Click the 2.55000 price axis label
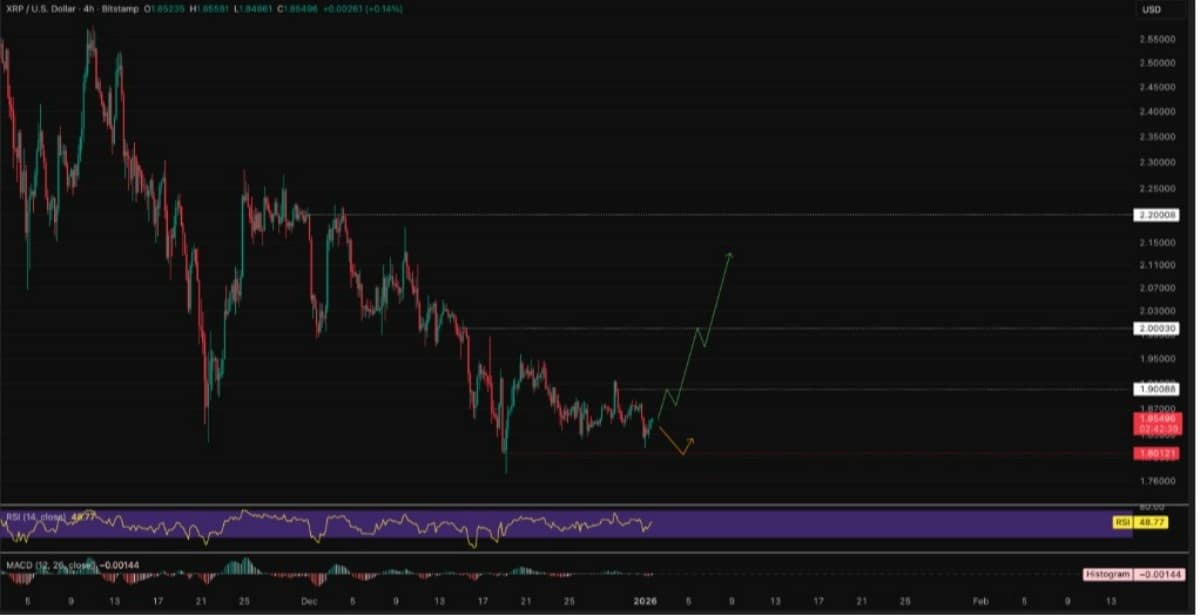Viewport: 1200px width, 616px height. [x=1158, y=40]
